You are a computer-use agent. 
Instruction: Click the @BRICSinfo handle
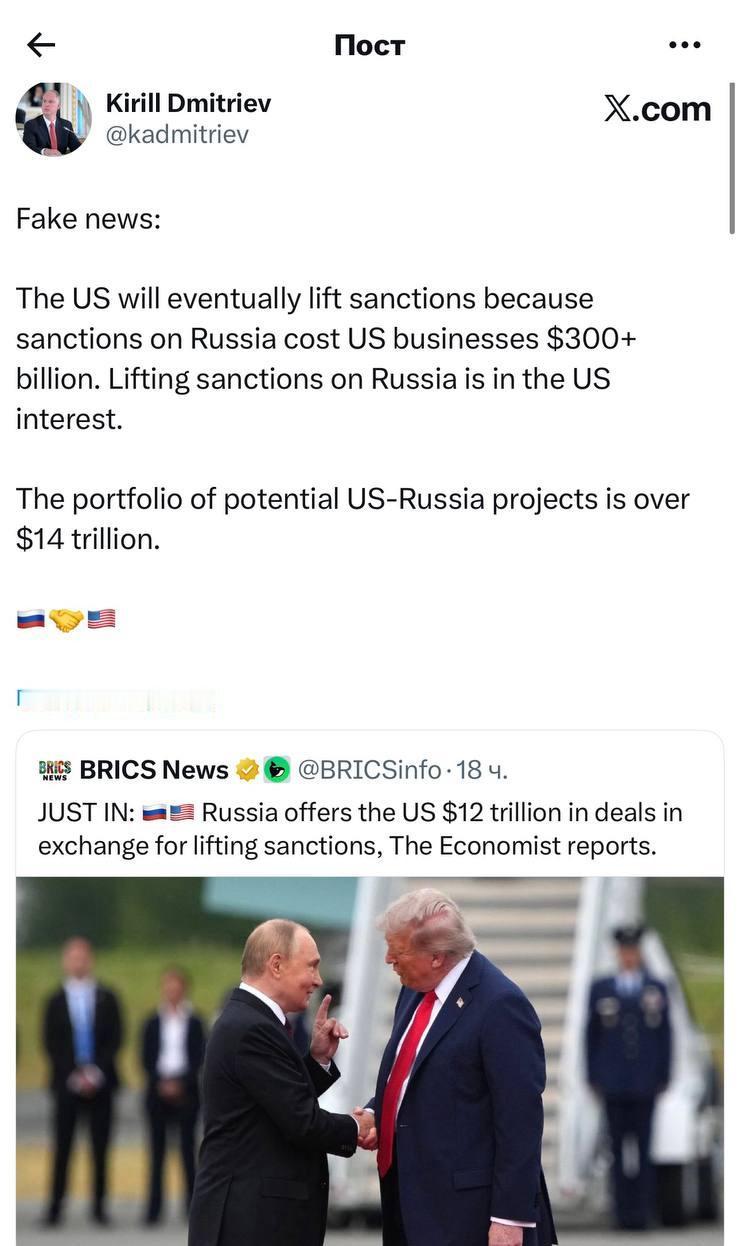(369, 770)
